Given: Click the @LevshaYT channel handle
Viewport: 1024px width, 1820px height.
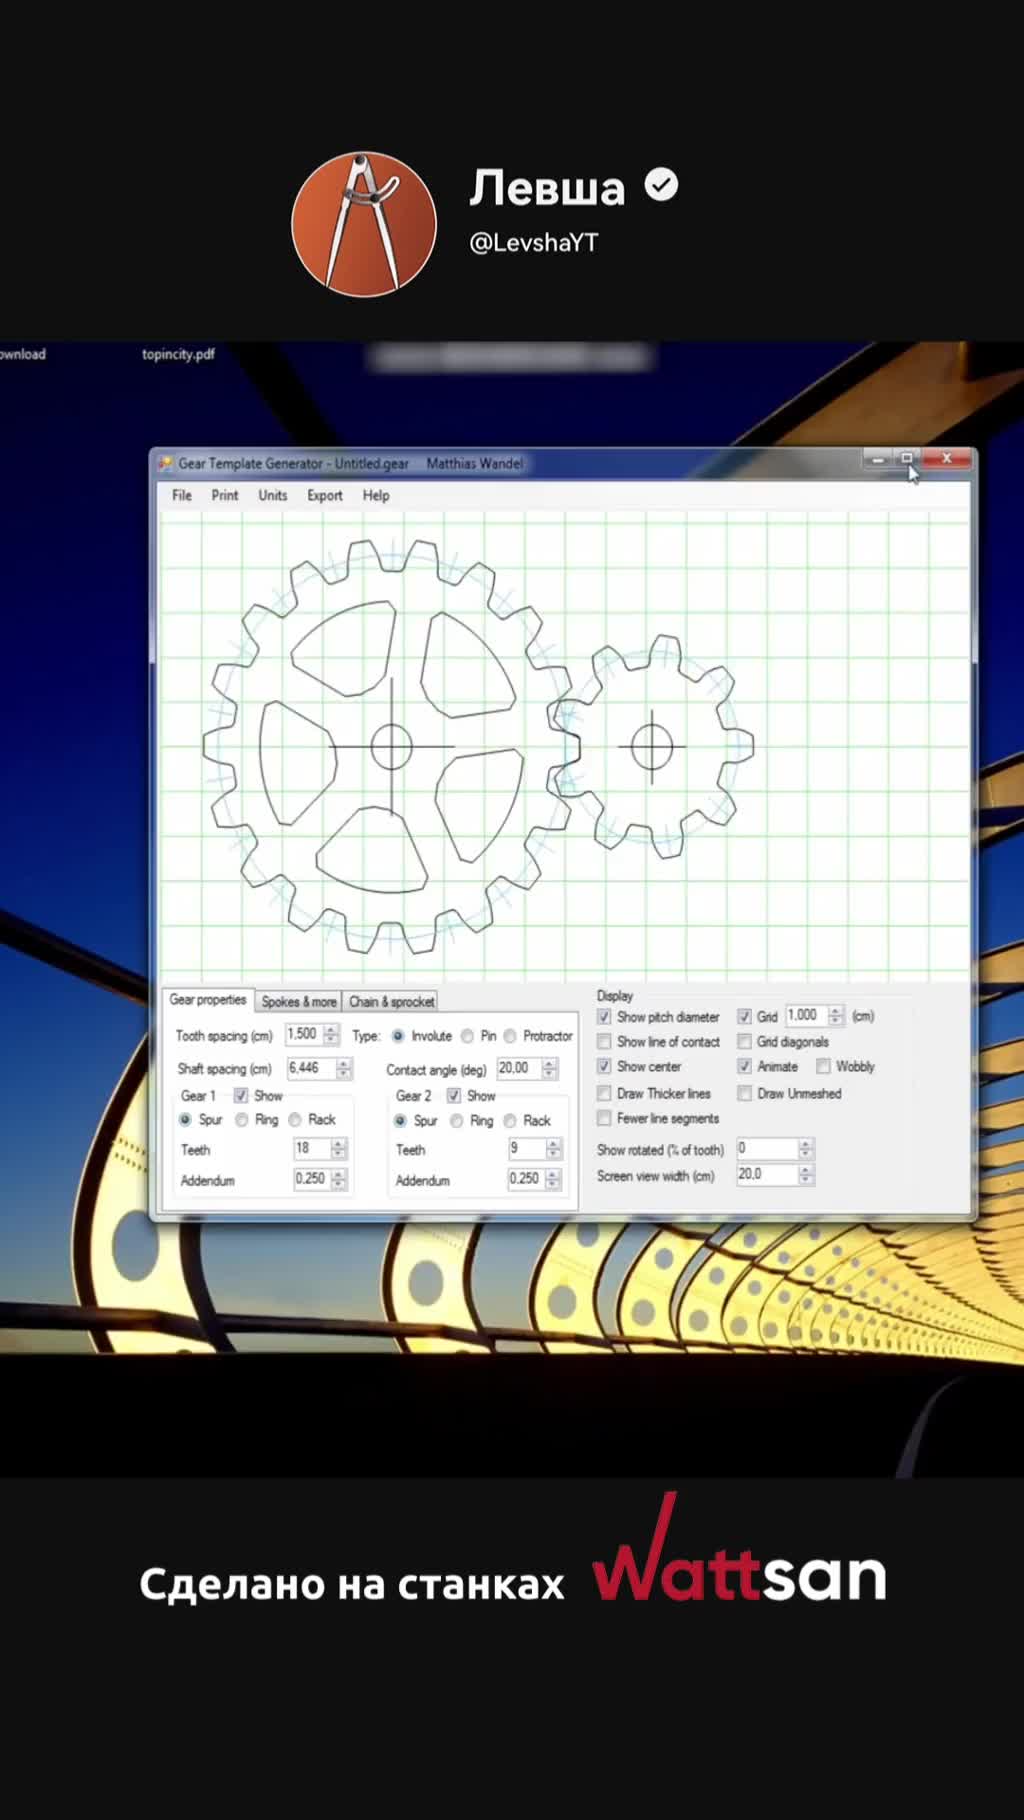Looking at the screenshot, I should pyautogui.click(x=534, y=243).
